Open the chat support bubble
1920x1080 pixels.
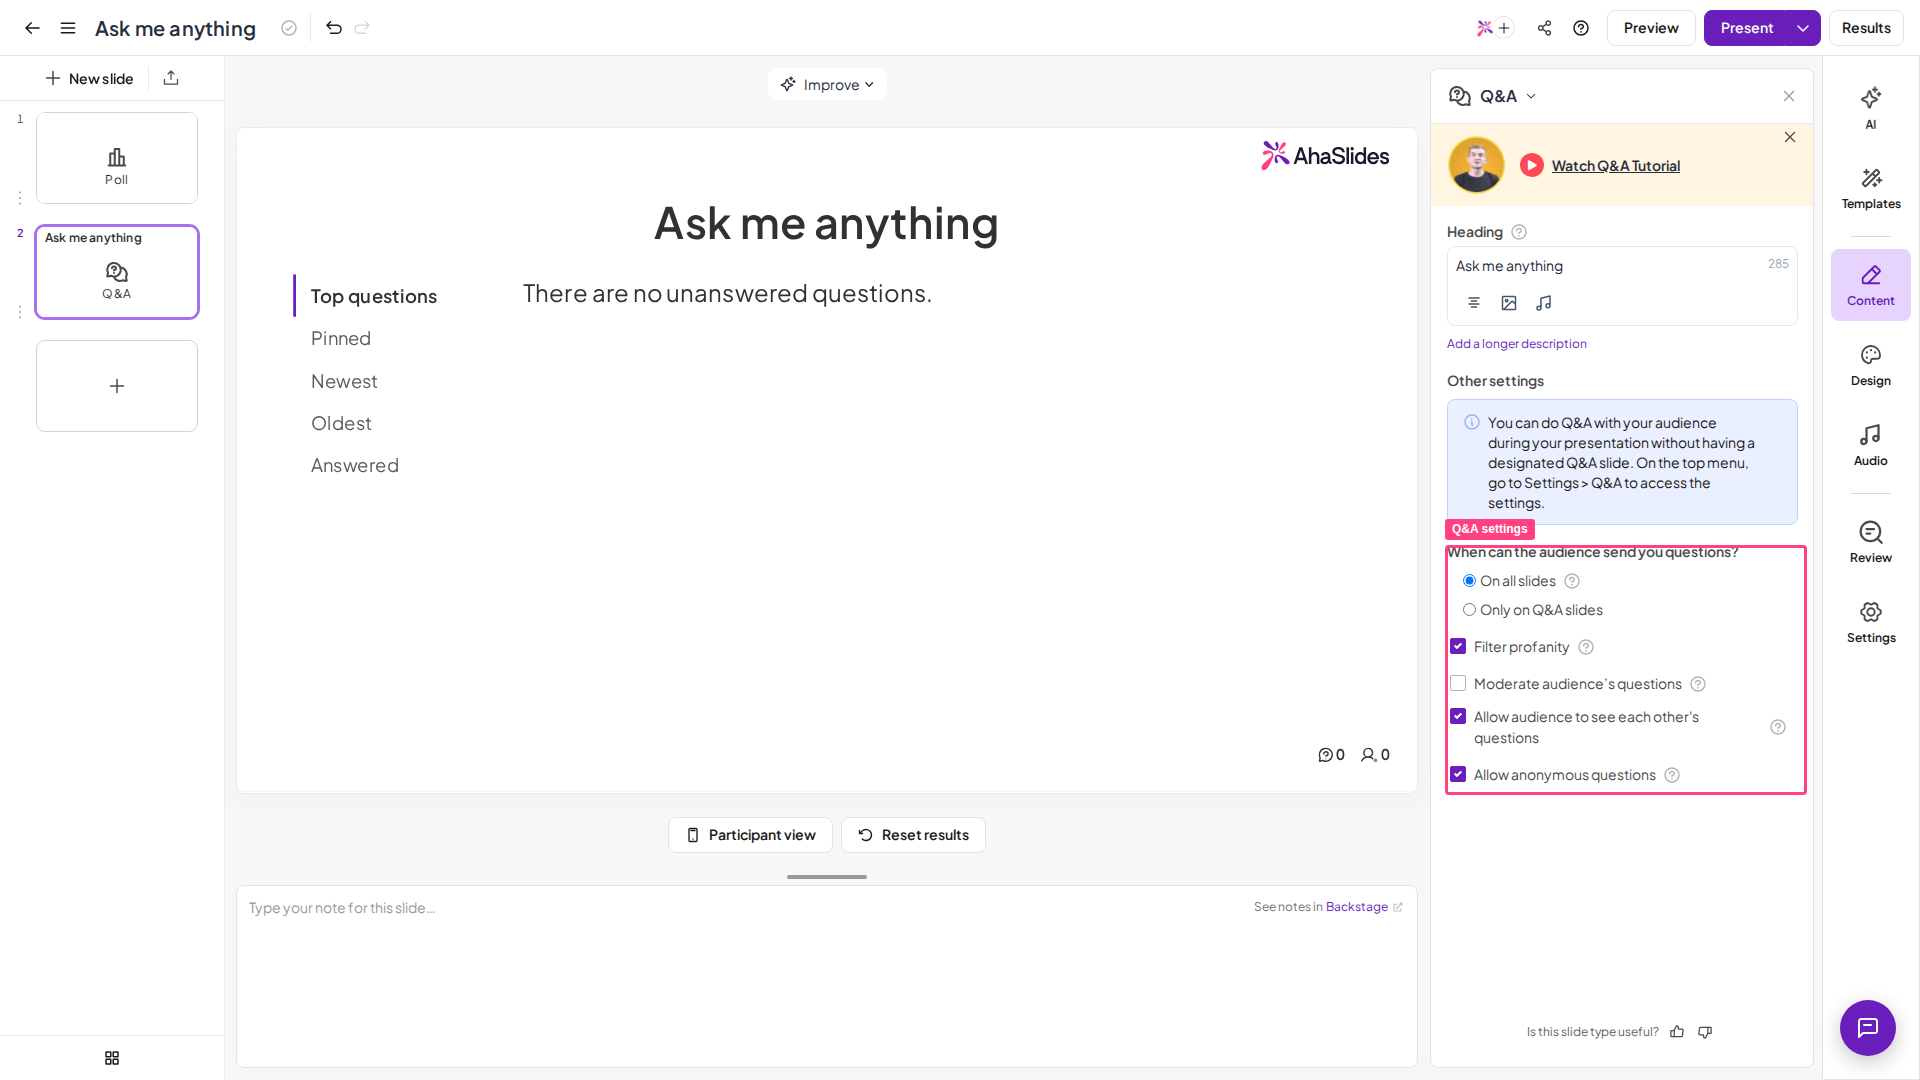pos(1868,1028)
